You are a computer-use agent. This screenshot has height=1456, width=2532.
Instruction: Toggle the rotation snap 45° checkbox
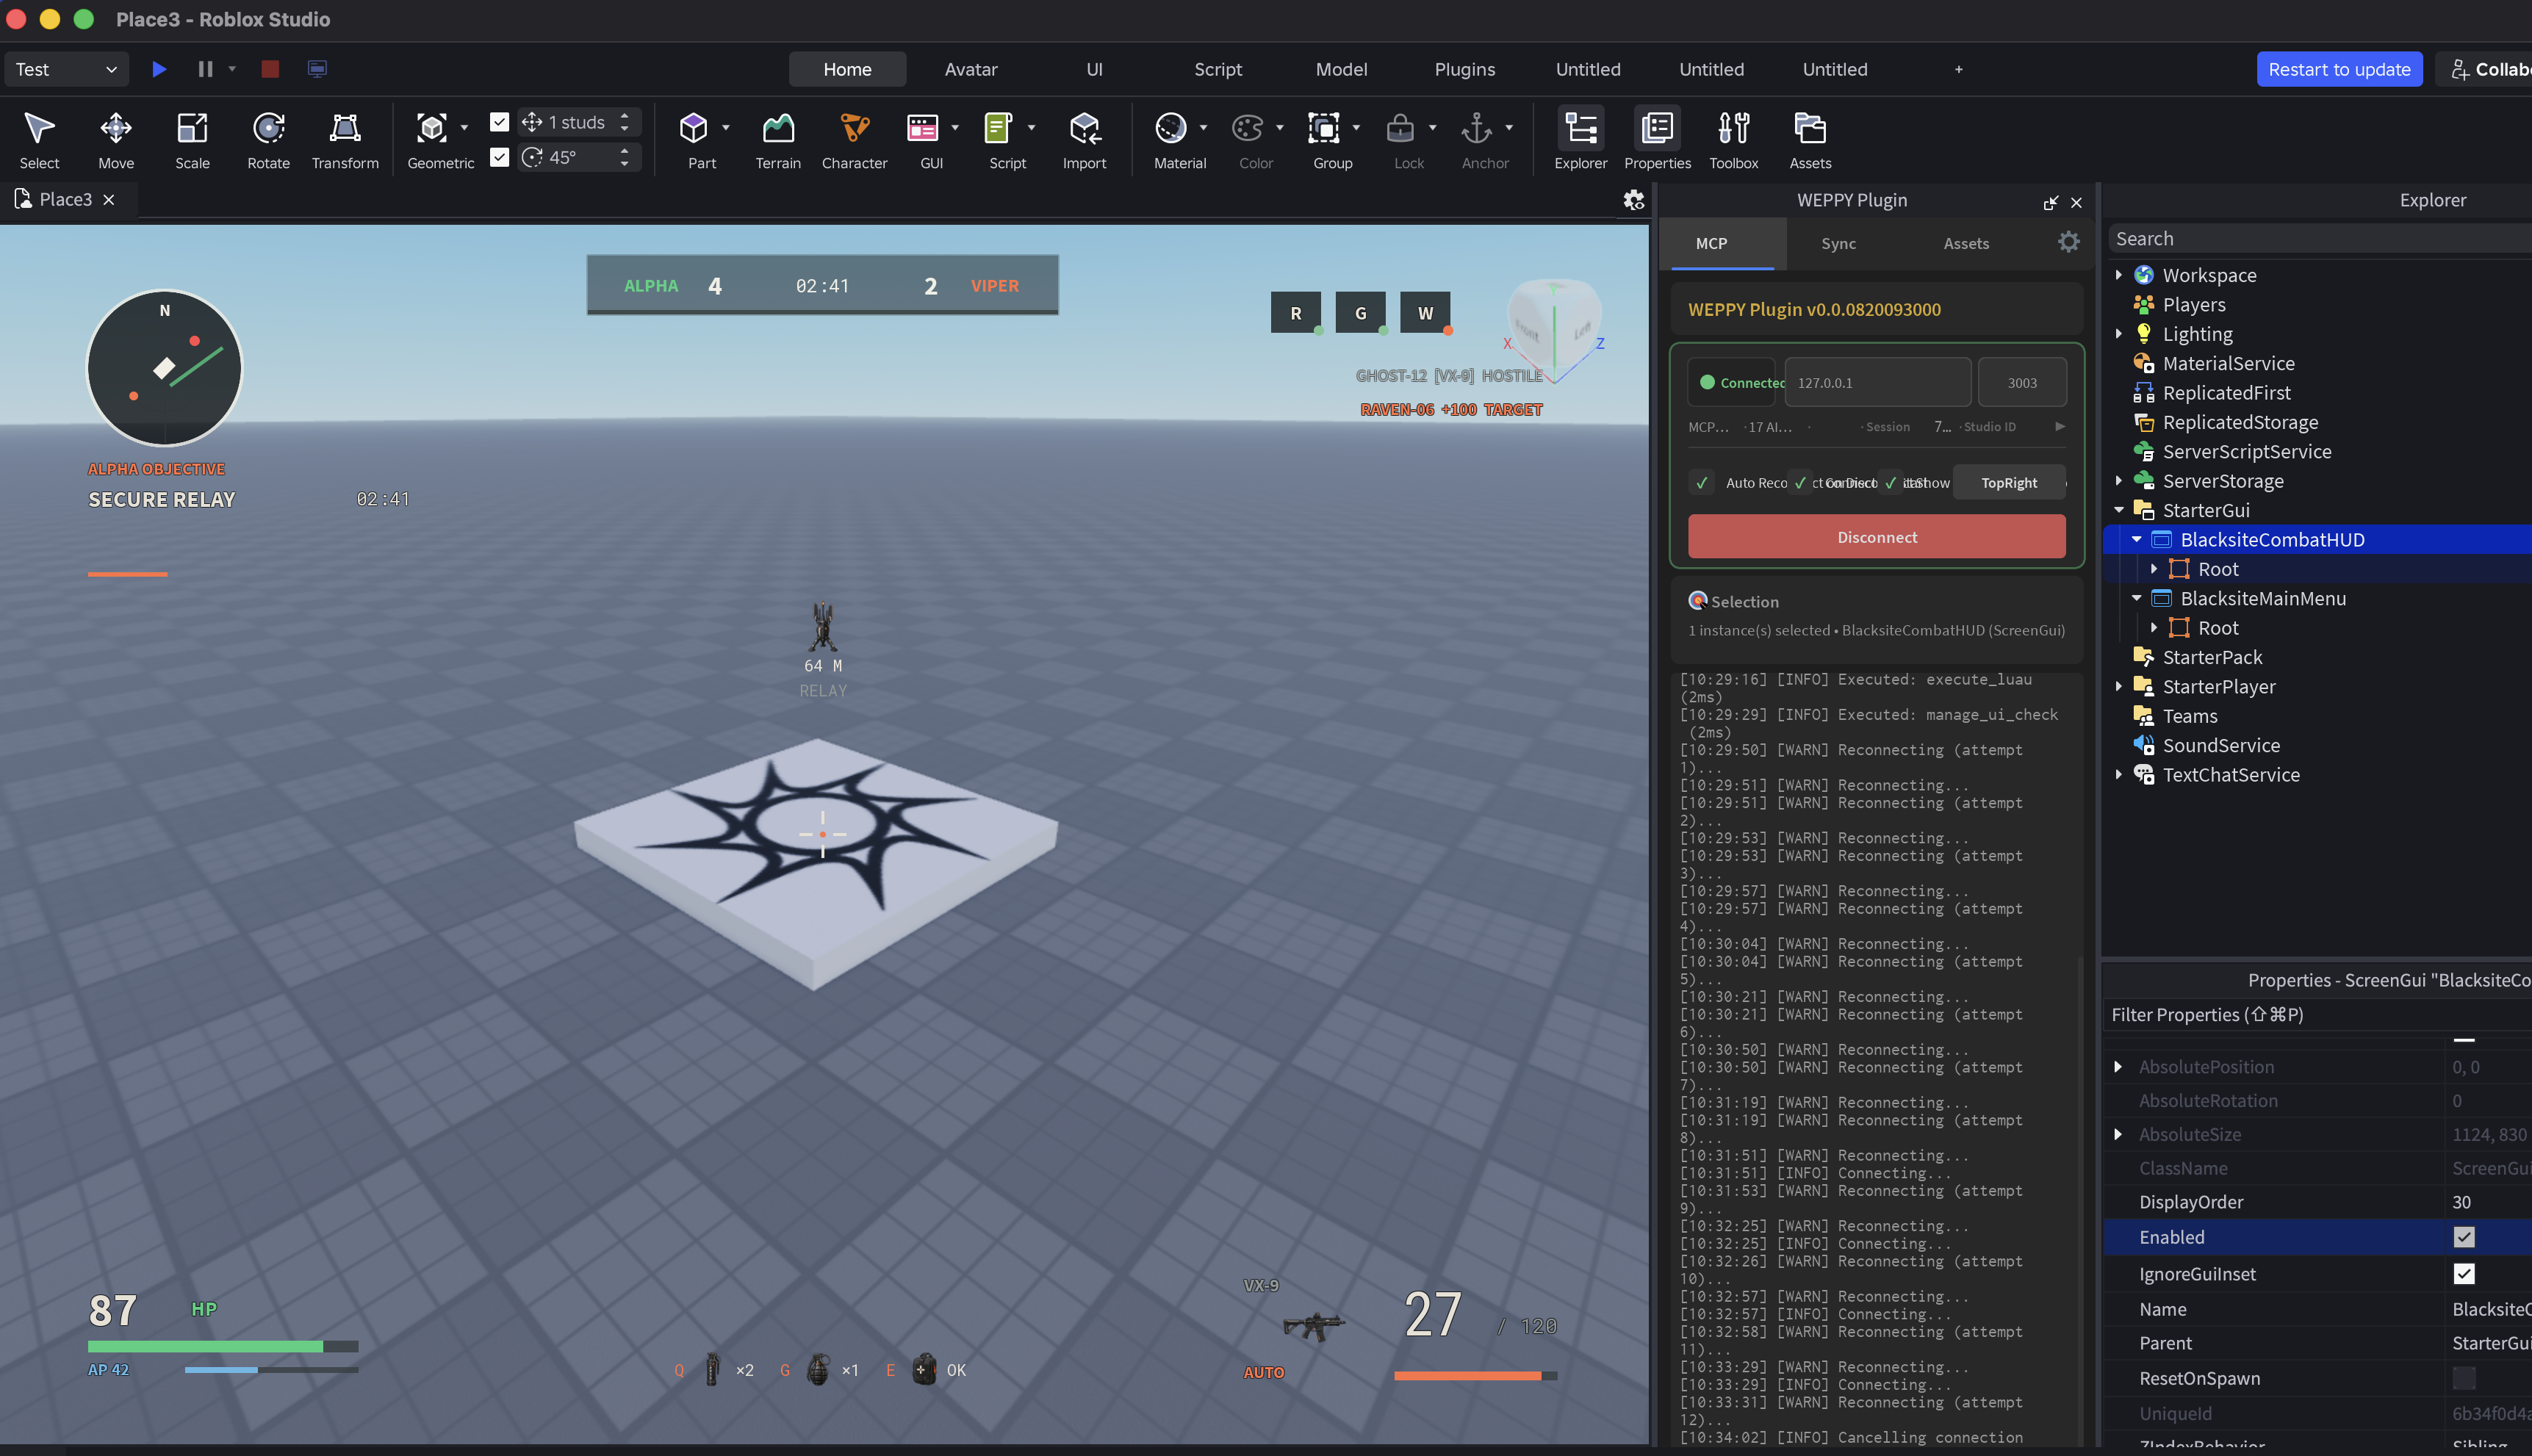(499, 157)
